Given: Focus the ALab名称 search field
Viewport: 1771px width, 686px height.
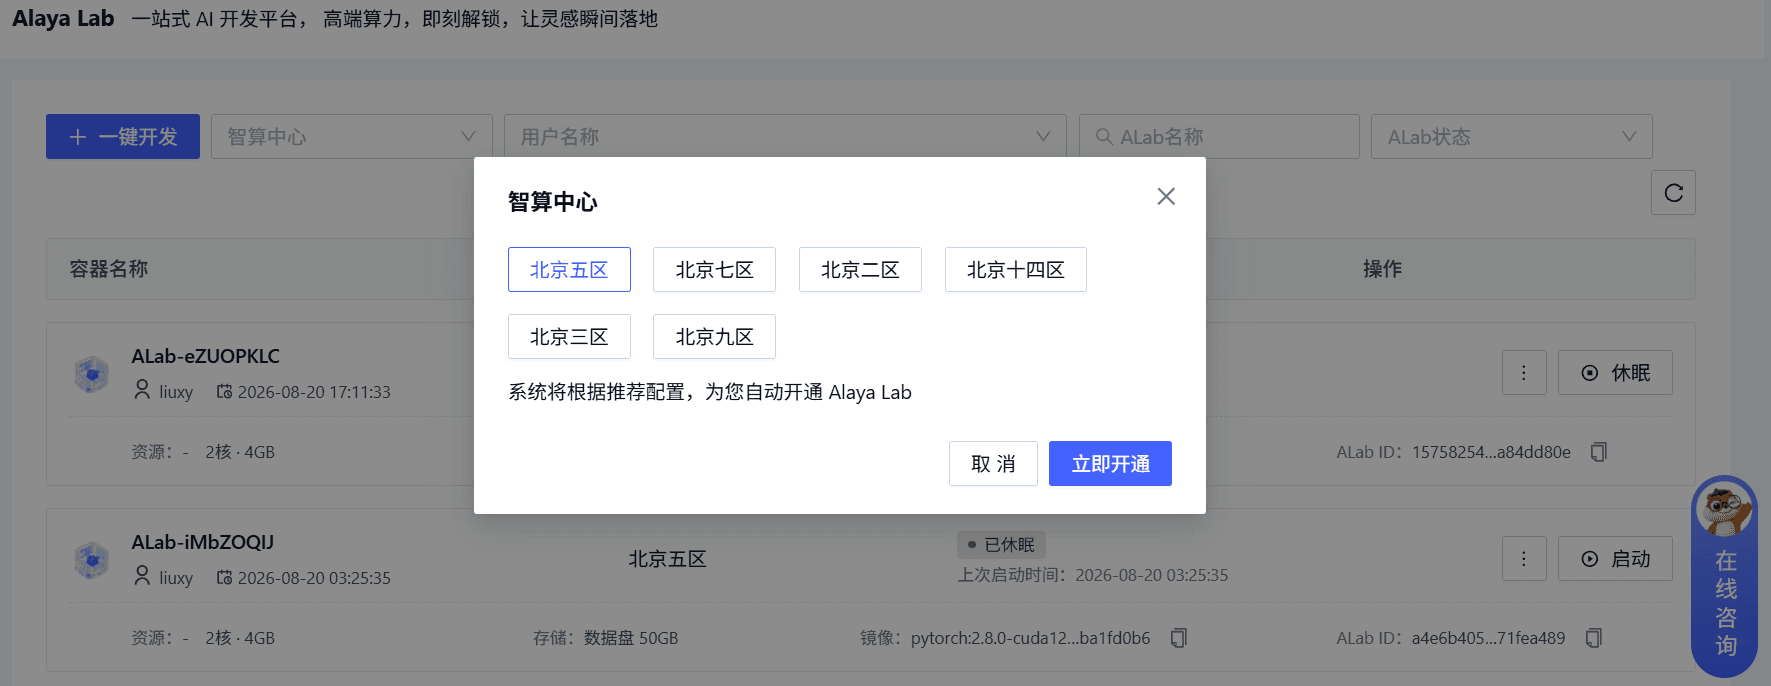Looking at the screenshot, I should point(1219,137).
